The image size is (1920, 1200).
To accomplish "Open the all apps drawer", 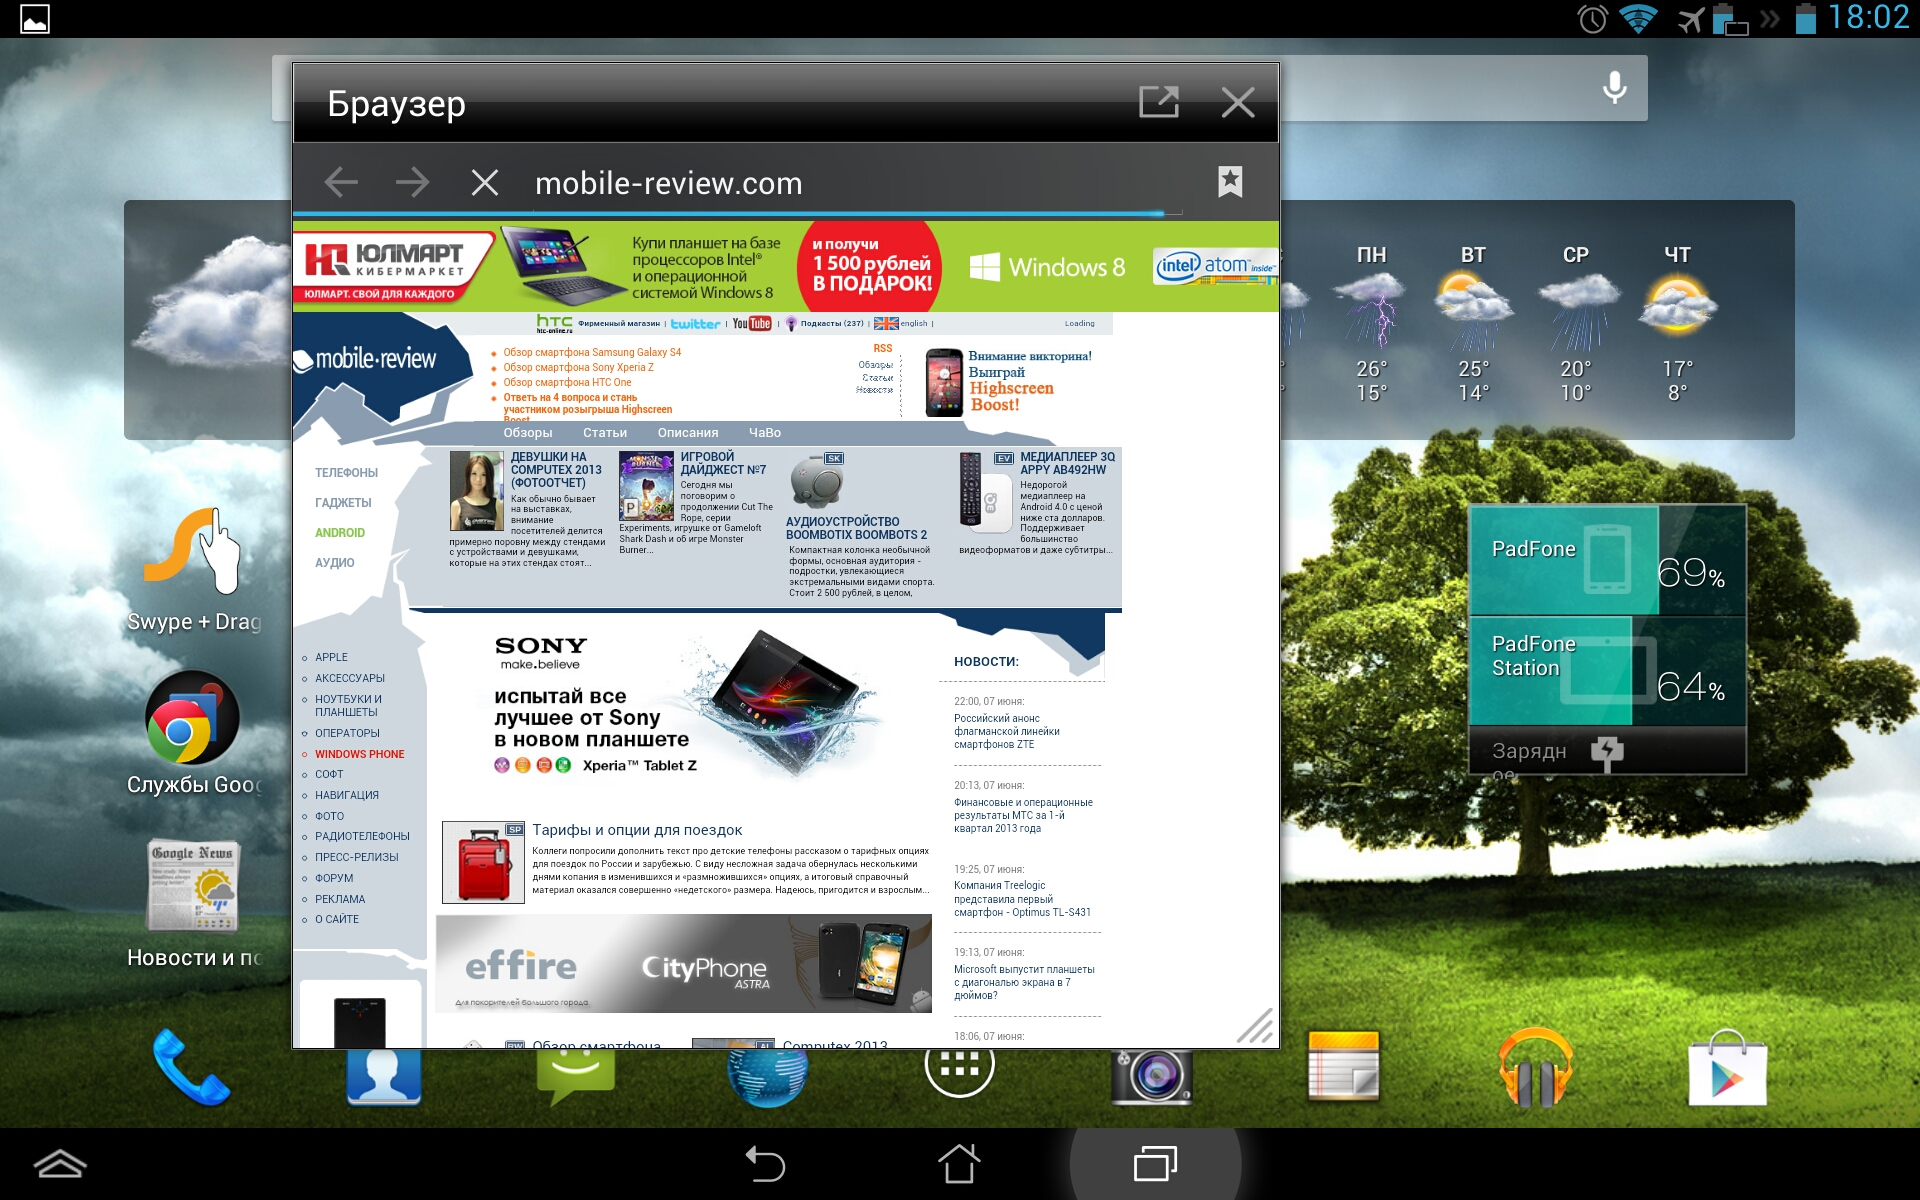I will [959, 1070].
